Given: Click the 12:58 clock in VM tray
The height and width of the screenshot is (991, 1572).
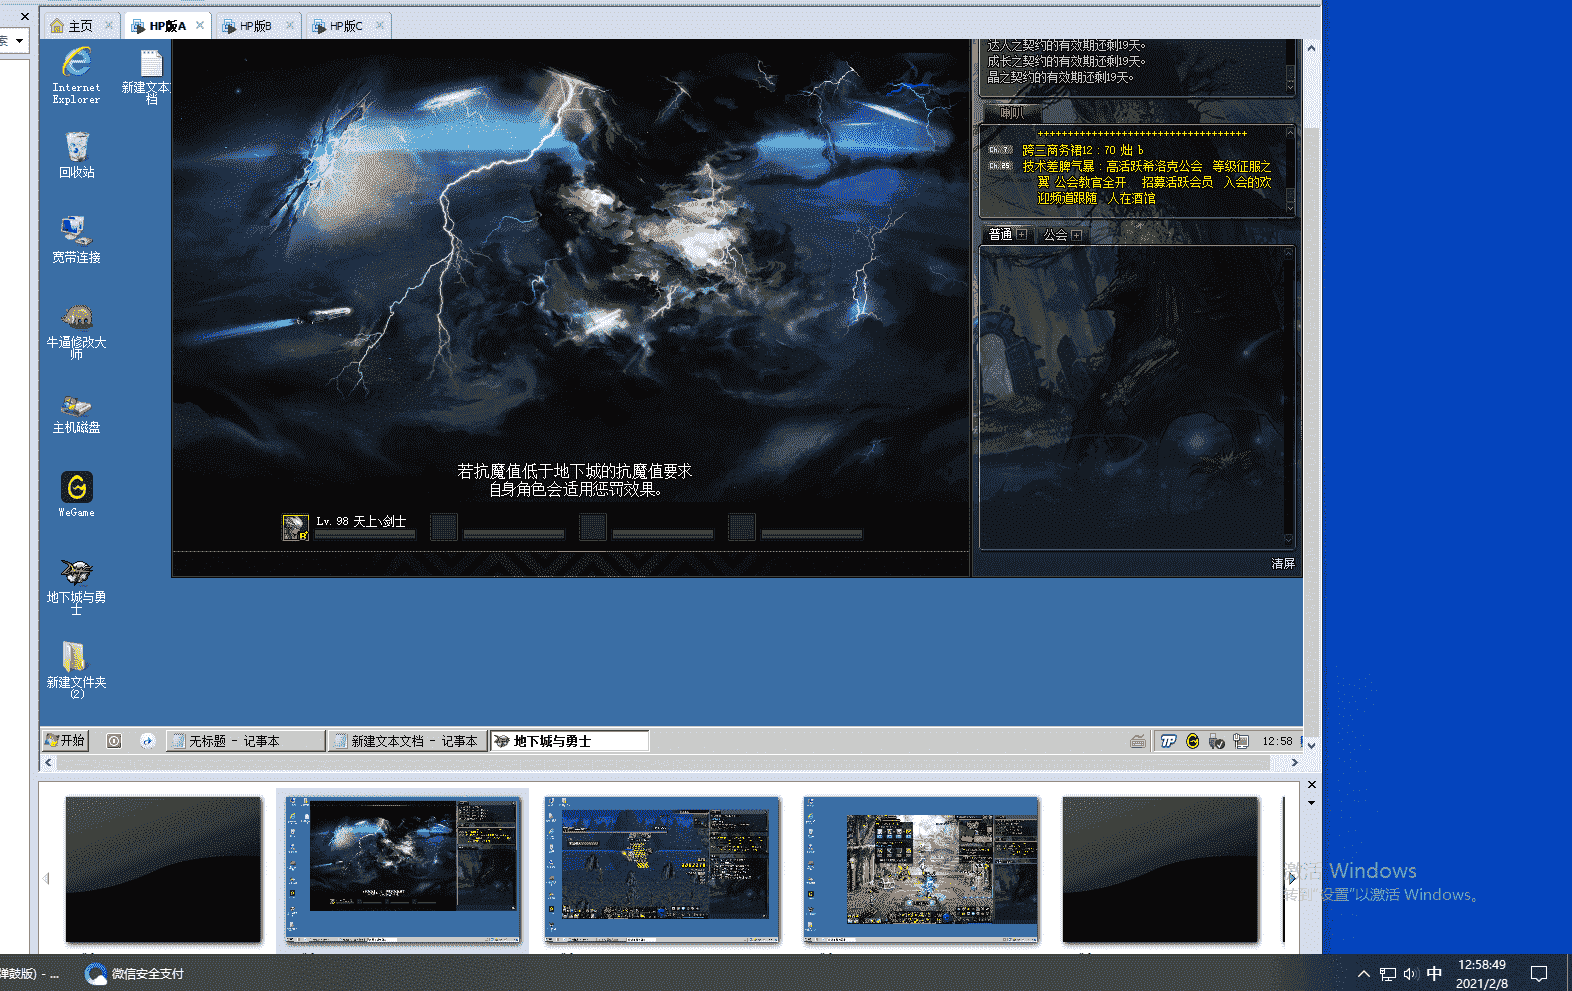Looking at the screenshot, I should (x=1277, y=741).
